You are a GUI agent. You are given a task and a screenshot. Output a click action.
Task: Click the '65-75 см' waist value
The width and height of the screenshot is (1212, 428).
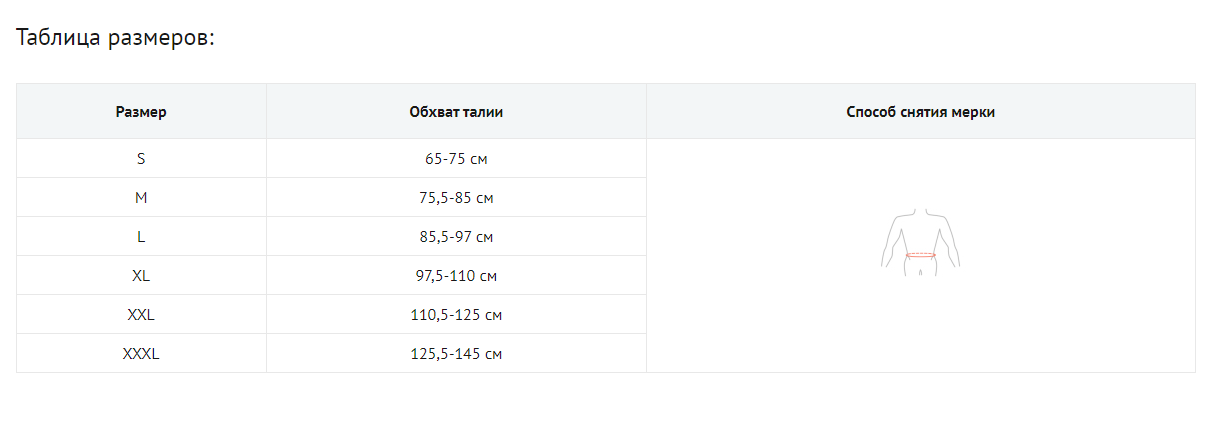[456, 159]
